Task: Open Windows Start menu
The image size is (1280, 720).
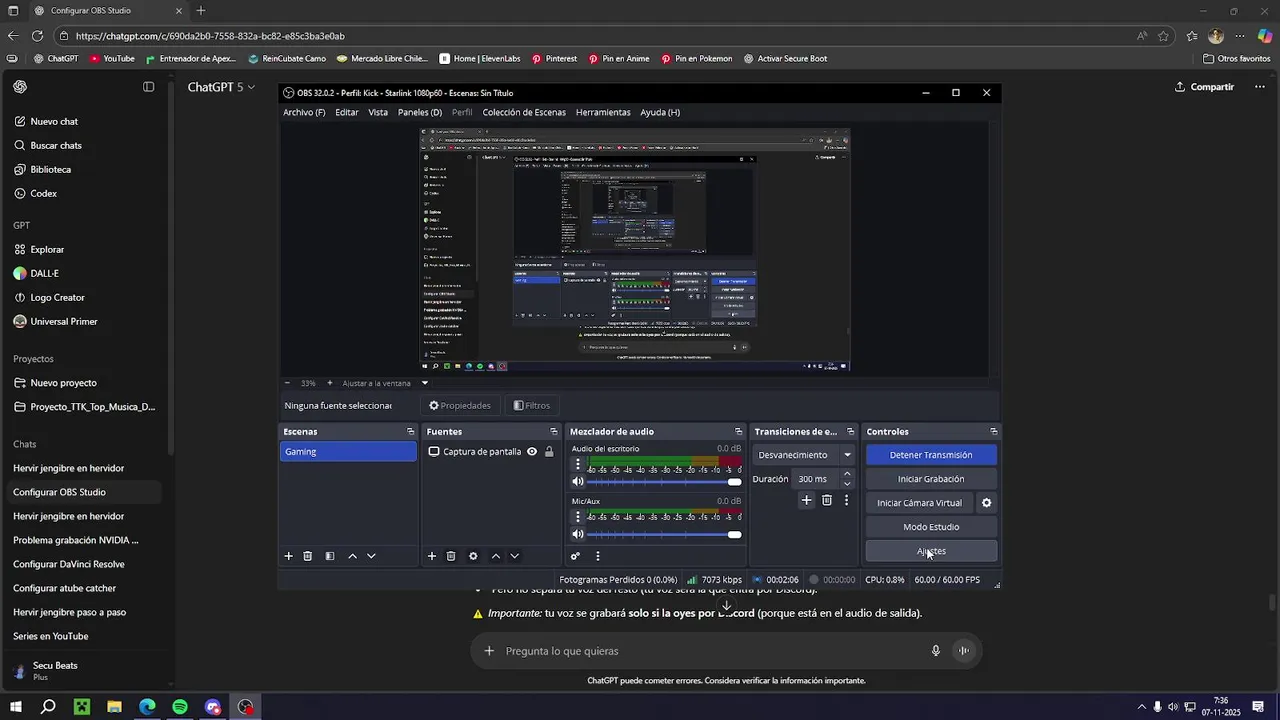Action: tap(16, 707)
